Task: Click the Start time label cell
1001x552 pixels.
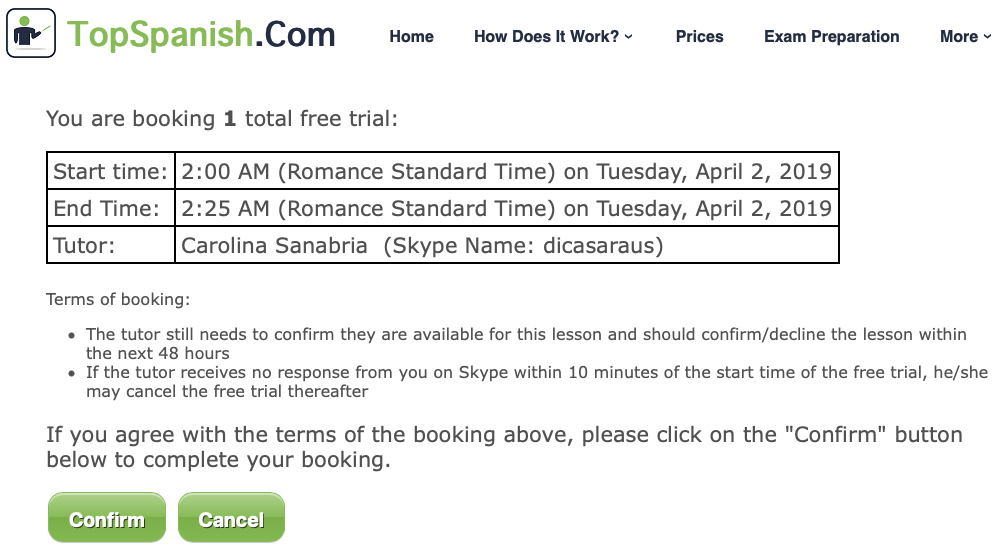Action: pos(110,171)
